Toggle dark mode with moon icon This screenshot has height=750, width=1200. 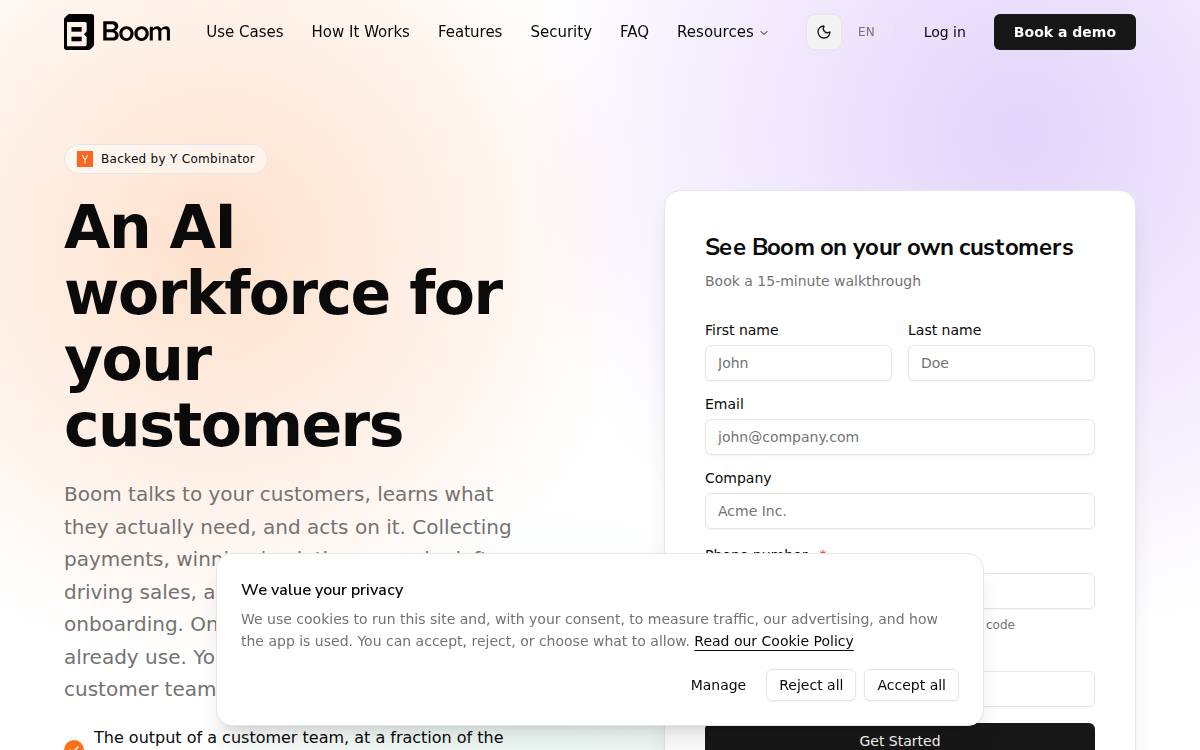(824, 32)
